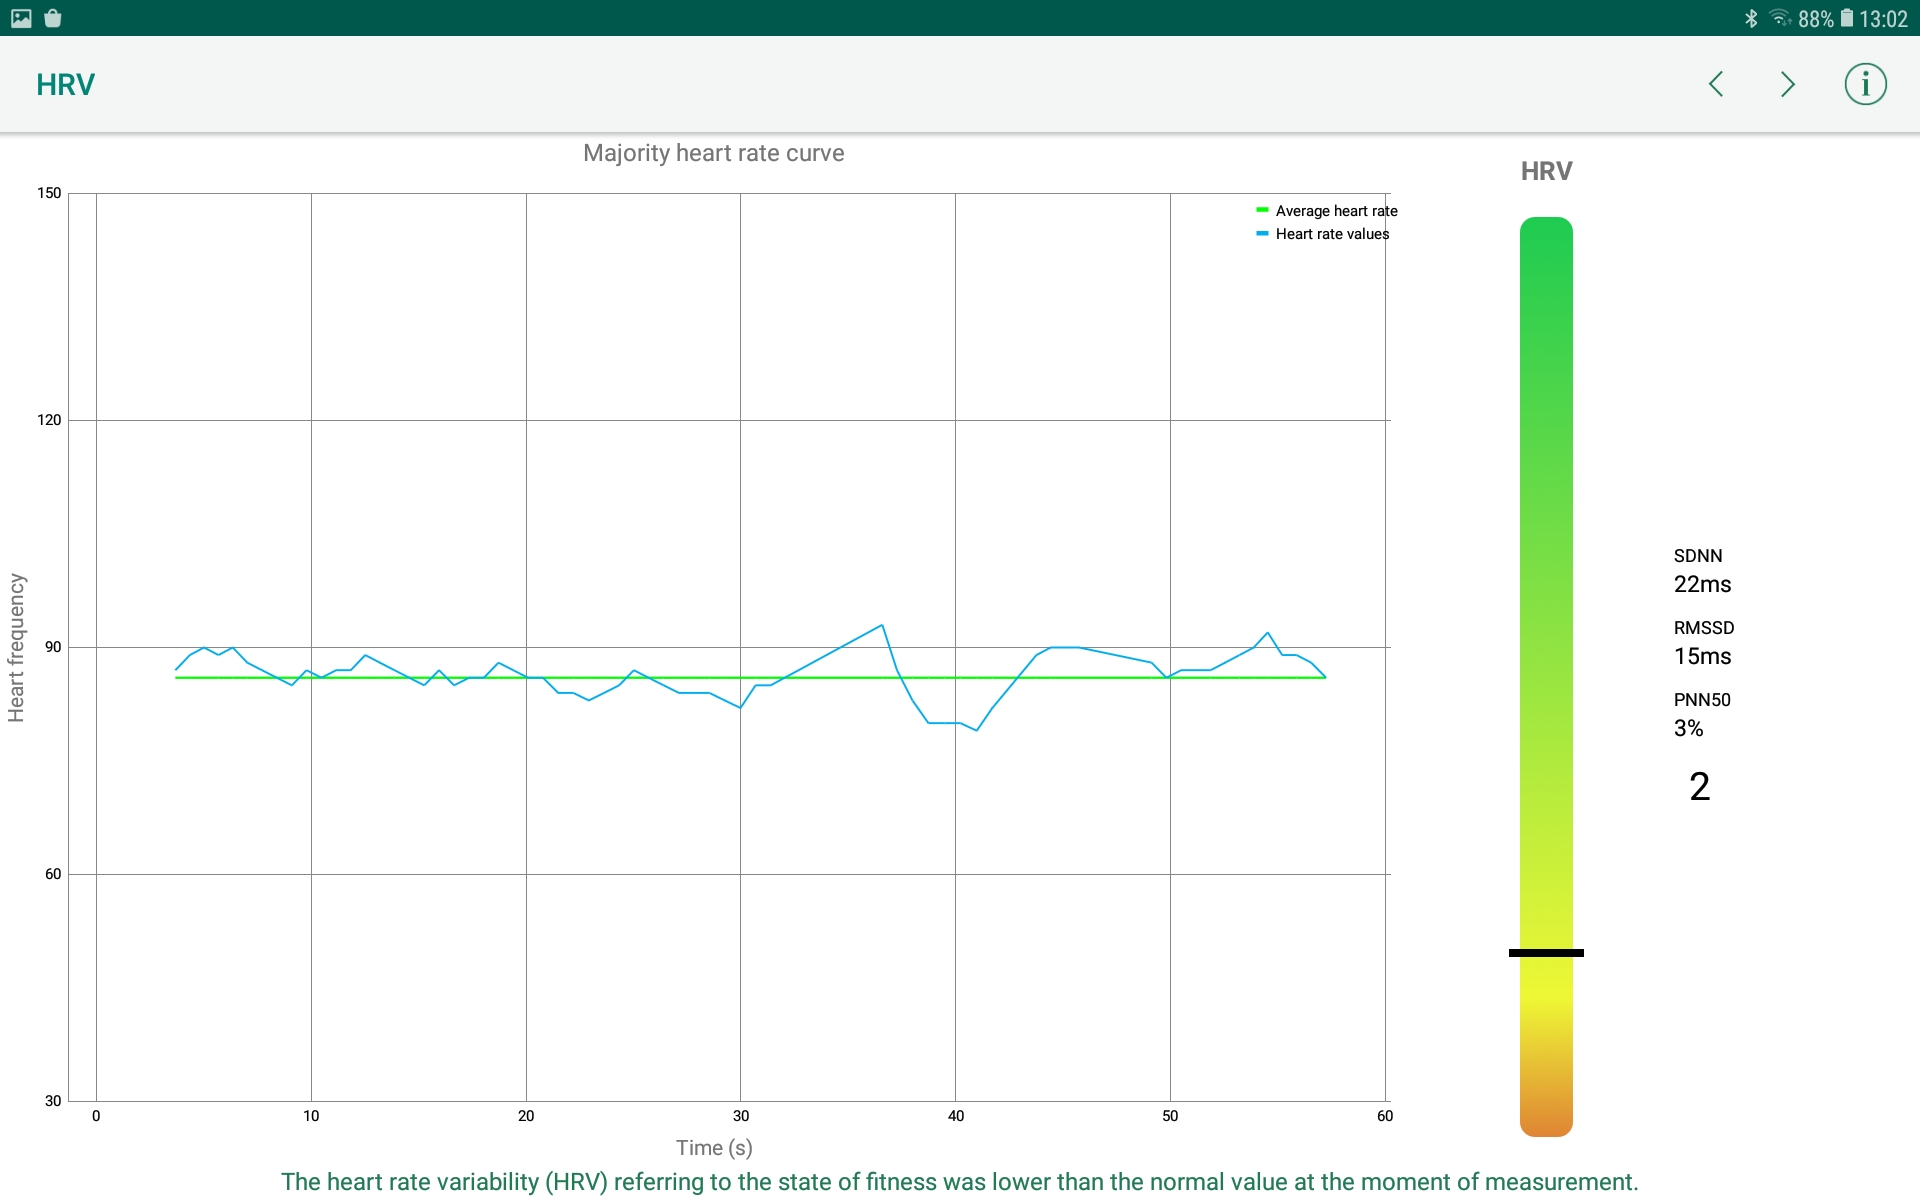1920x1200 pixels.
Task: Click the black marker on HRV gauge
Action: [x=1546, y=953]
